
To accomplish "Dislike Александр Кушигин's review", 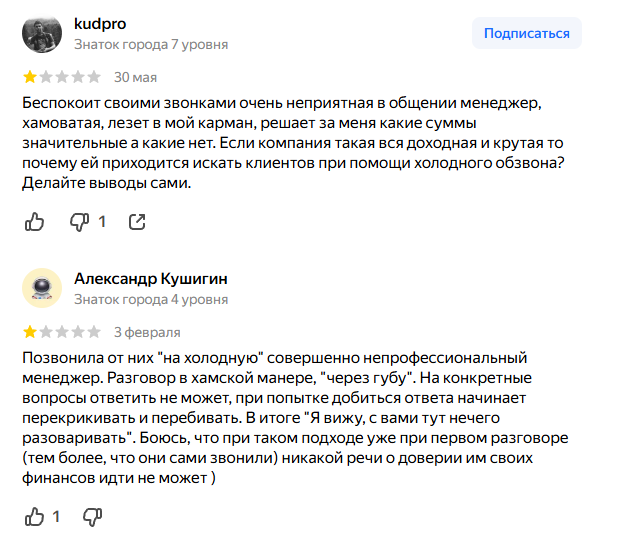I will coord(92,517).
